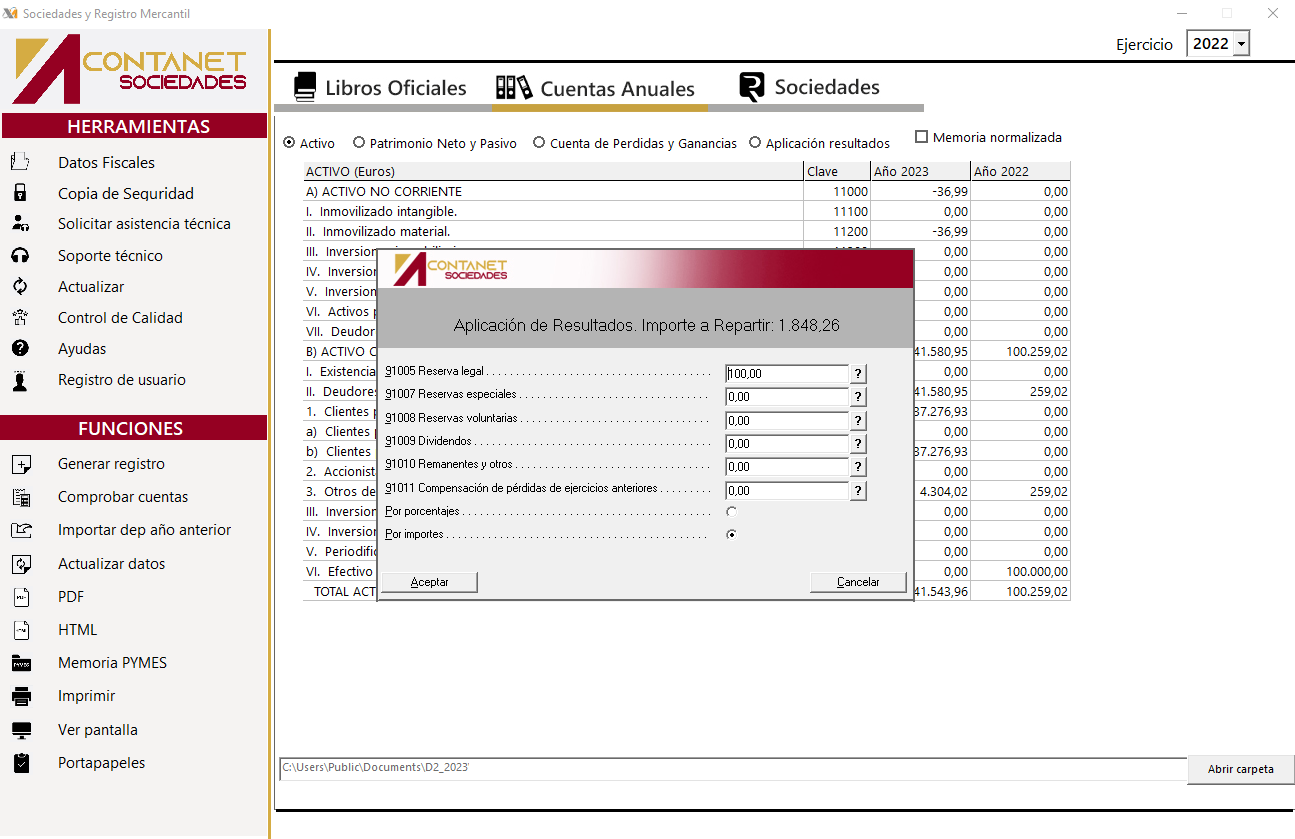This screenshot has height=839, width=1295.
Task: Click the Remanentes y otros amount field
Action: [787, 466]
